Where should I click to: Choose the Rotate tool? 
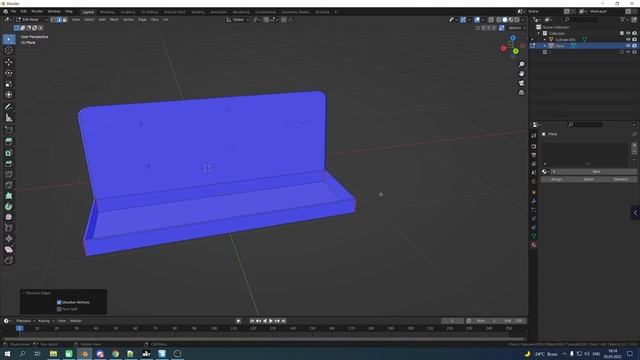point(9,73)
